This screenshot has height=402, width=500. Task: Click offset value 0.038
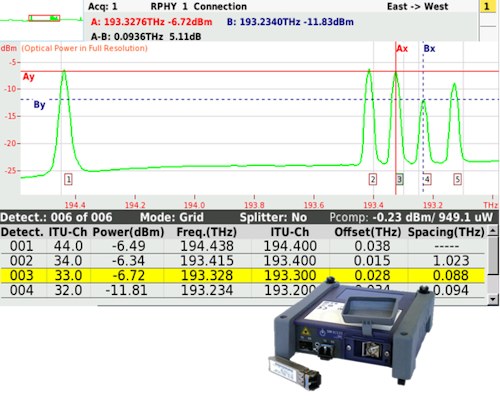click(x=372, y=246)
